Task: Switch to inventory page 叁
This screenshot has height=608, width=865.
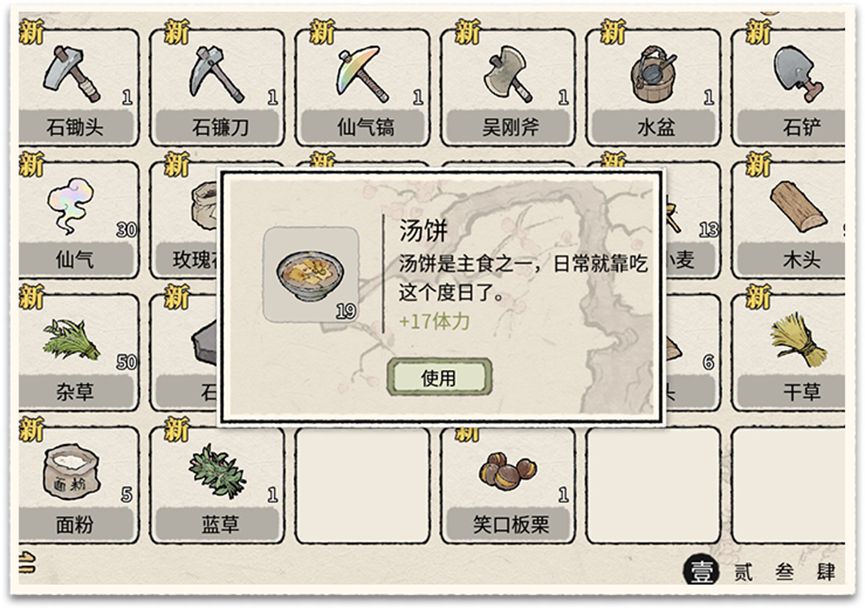Action: coord(784,572)
